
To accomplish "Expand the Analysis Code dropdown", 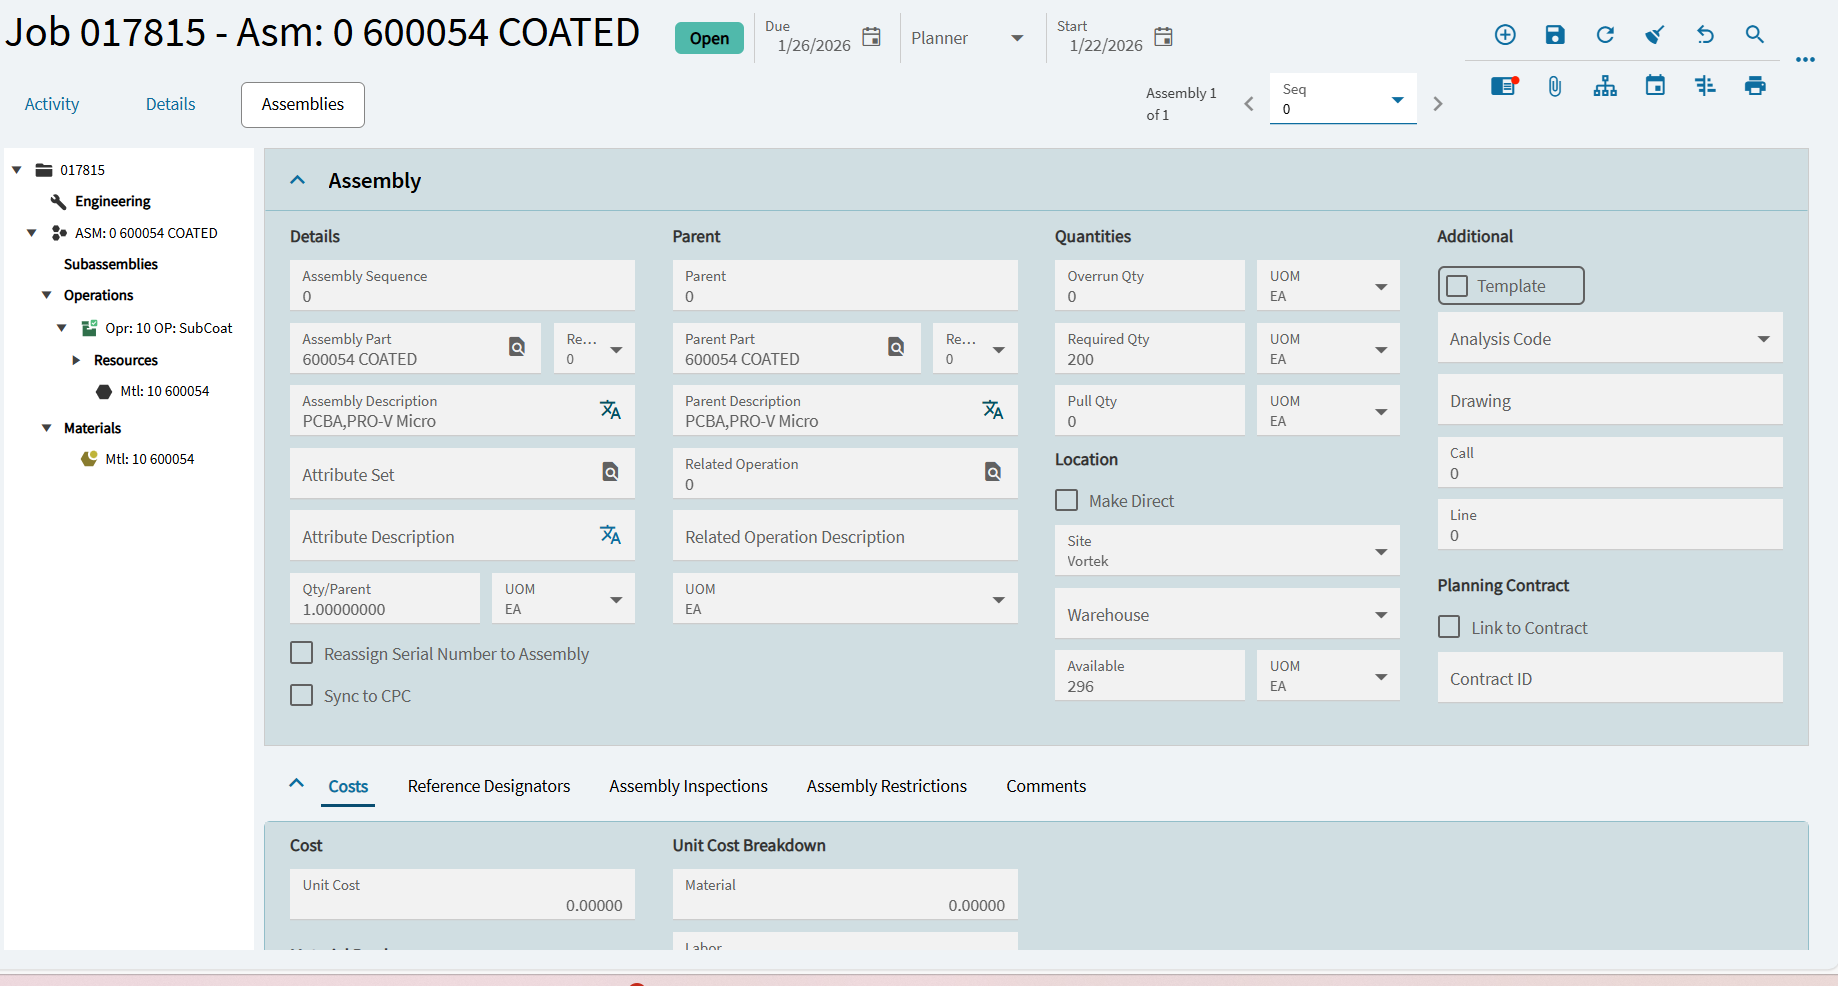I will (1763, 339).
